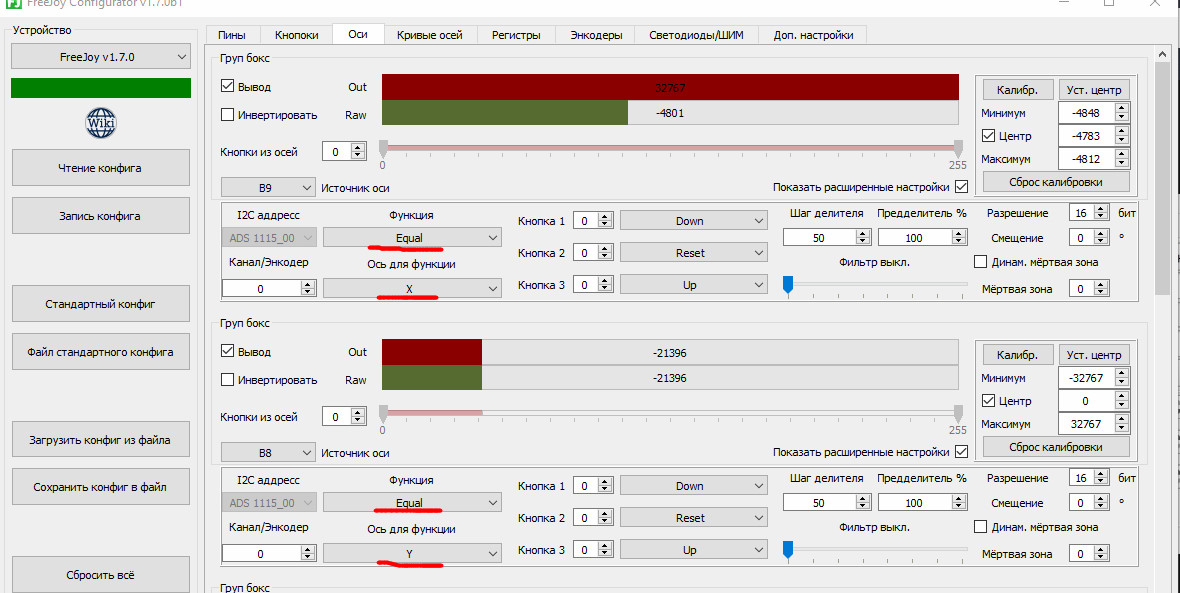Click first axis Канал/Энкодер input field
This screenshot has width=1180, height=593.
click(x=261, y=289)
